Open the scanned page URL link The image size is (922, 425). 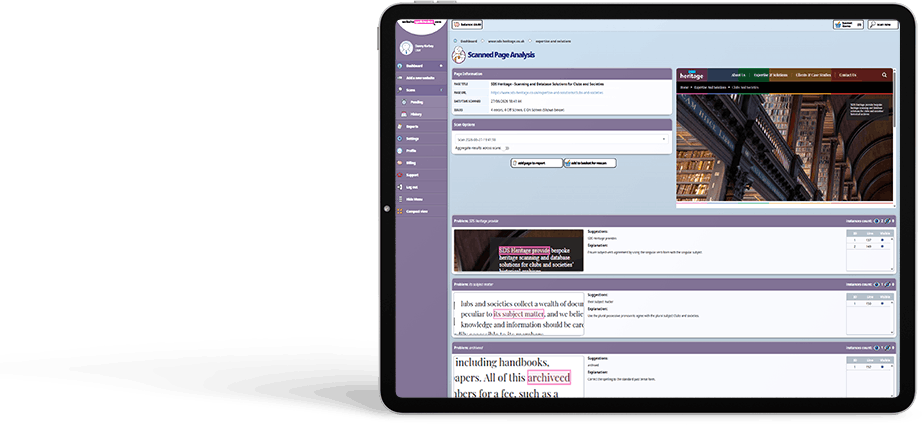click(x=546, y=92)
